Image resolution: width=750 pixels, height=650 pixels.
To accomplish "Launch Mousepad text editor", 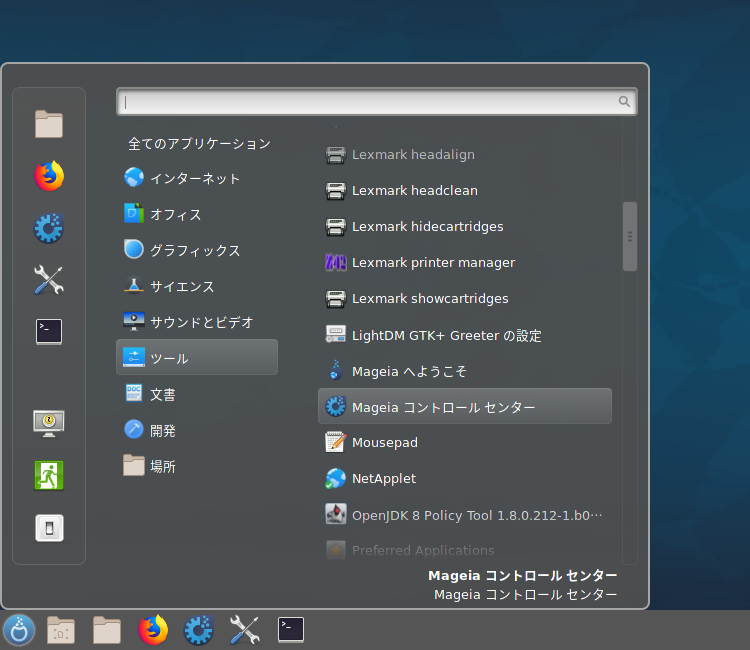I will click(x=465, y=442).
